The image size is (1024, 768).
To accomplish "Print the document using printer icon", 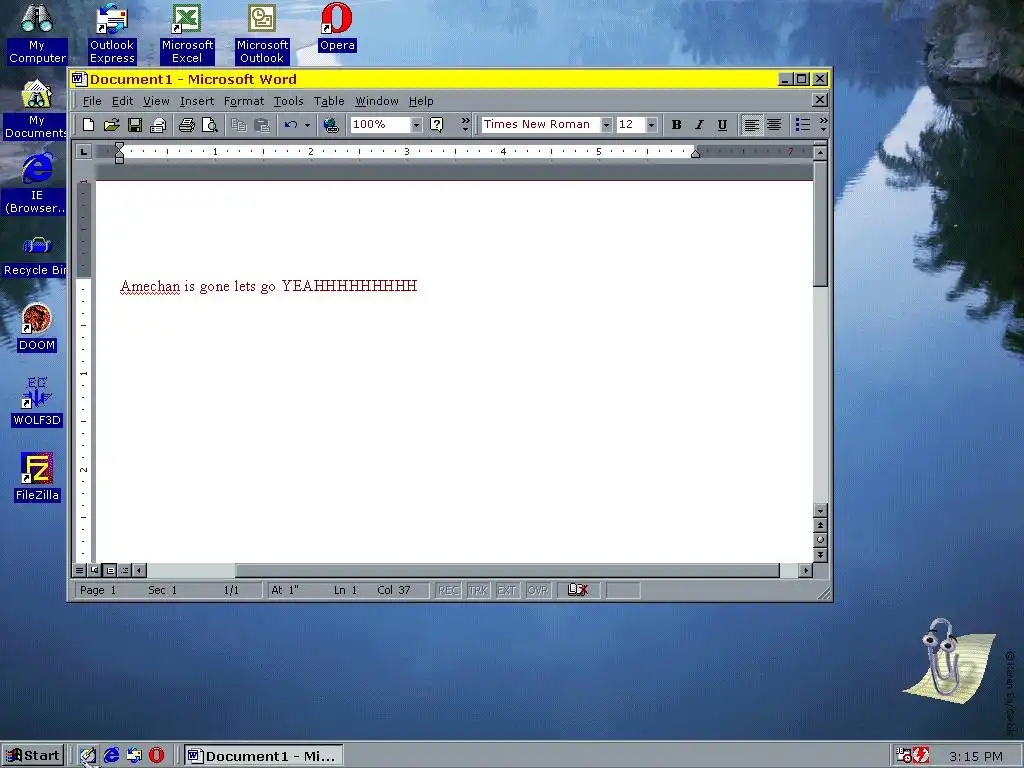I will tap(187, 125).
